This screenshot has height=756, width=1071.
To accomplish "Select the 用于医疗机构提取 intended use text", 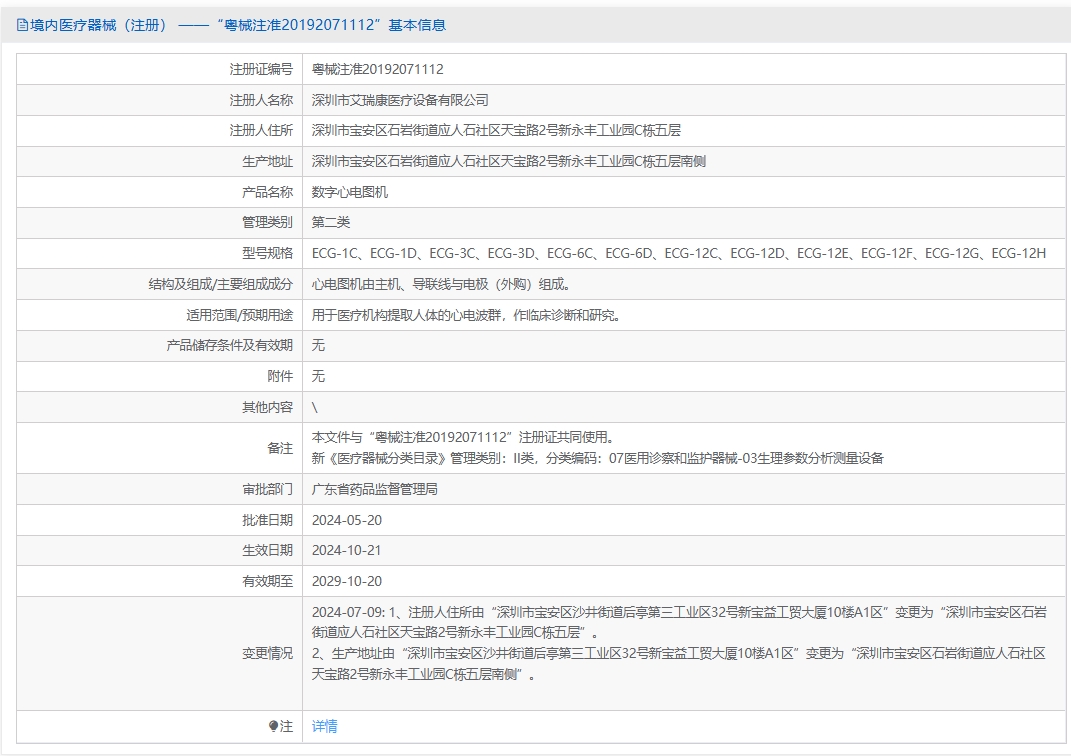I will click(466, 316).
